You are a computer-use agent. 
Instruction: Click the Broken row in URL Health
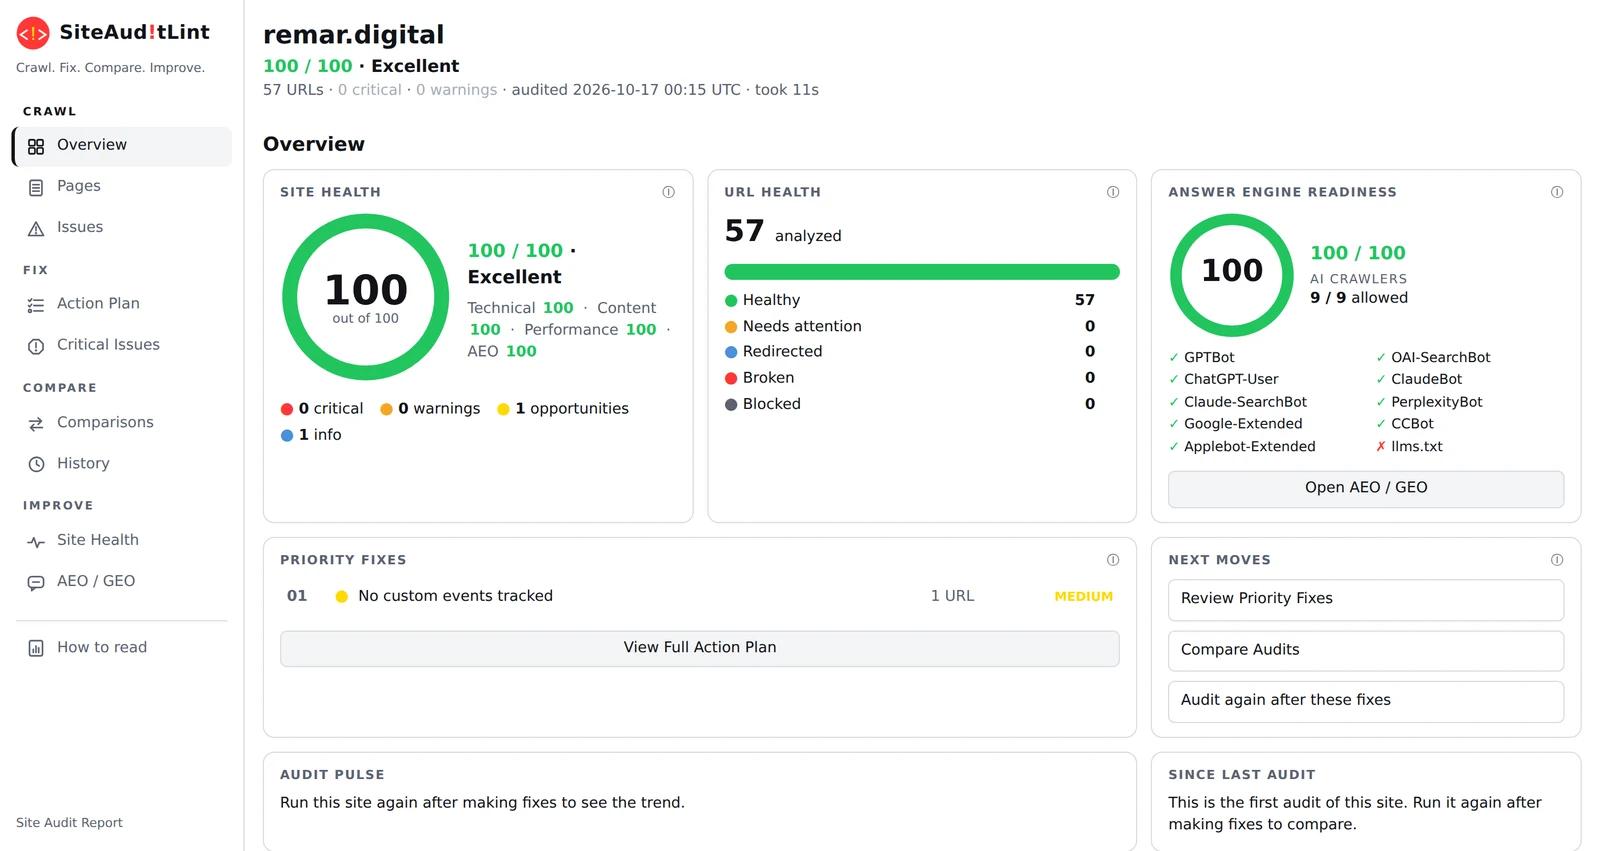pos(910,378)
